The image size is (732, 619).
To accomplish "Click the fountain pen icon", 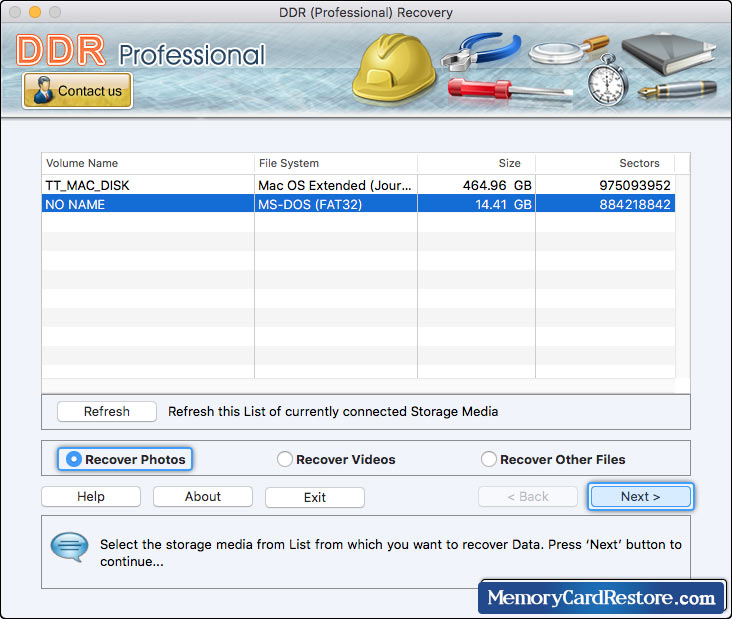I will (x=677, y=90).
